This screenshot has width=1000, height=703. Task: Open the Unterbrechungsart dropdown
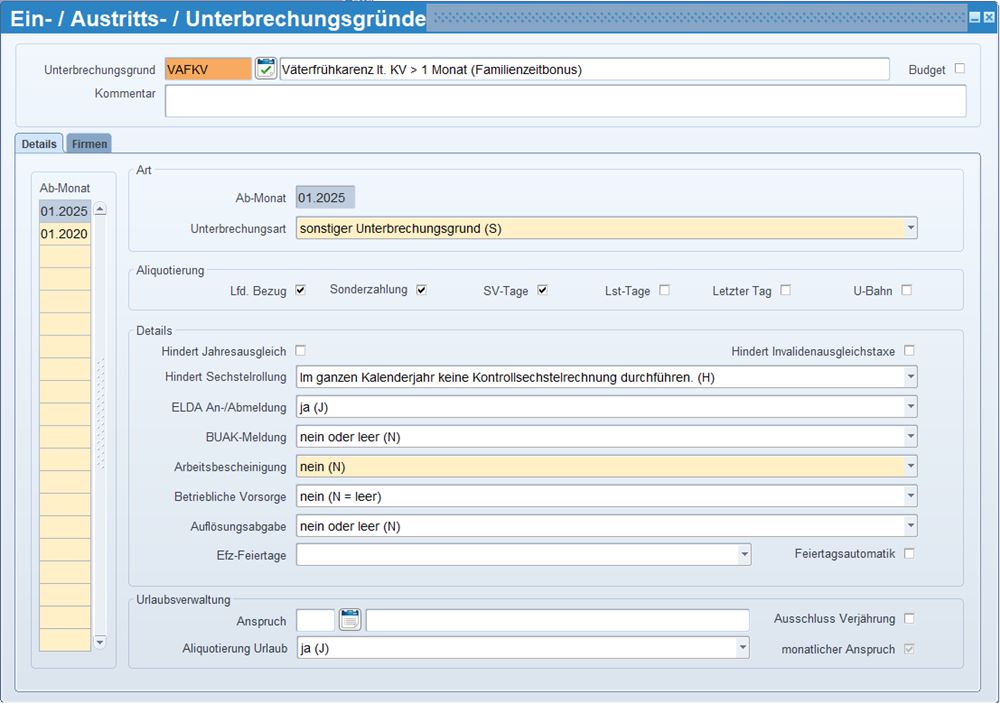pyautogui.click(x=910, y=228)
